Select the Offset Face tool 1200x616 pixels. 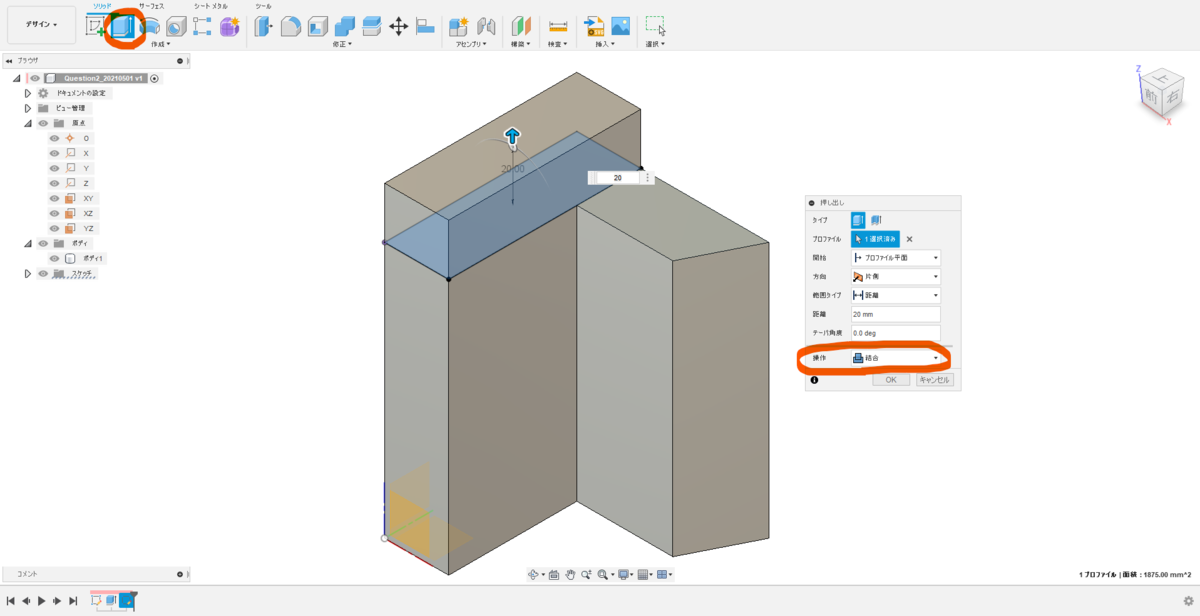pos(372,27)
